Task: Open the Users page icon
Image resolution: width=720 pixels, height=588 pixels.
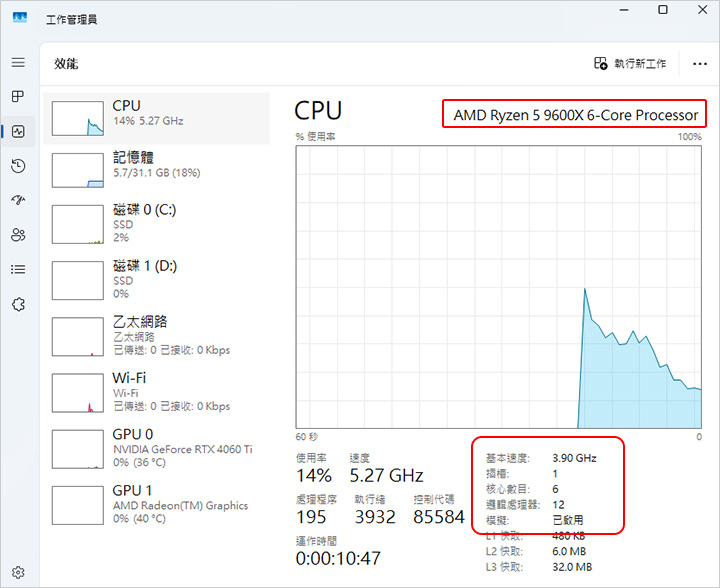Action: tap(18, 235)
